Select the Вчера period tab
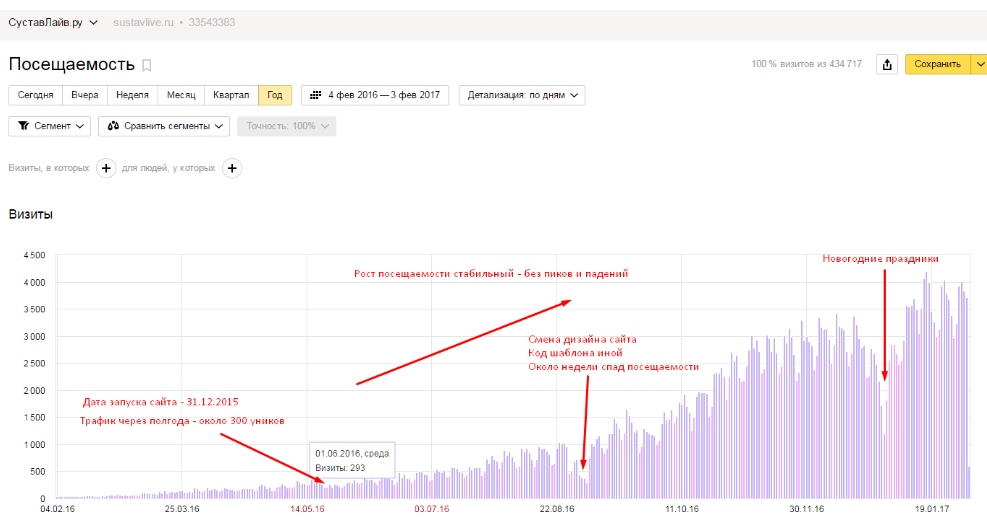The width and height of the screenshot is (987, 525). click(x=84, y=95)
